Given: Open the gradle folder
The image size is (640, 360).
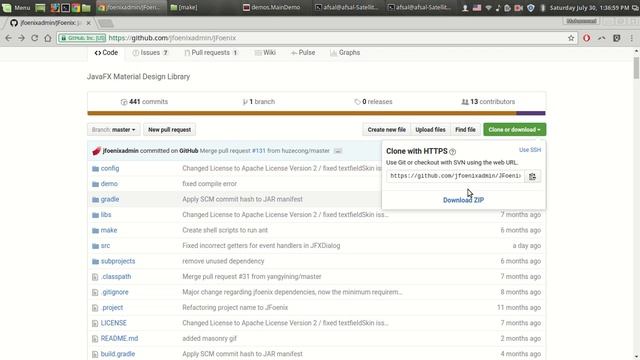Looking at the screenshot, I should (110, 199).
